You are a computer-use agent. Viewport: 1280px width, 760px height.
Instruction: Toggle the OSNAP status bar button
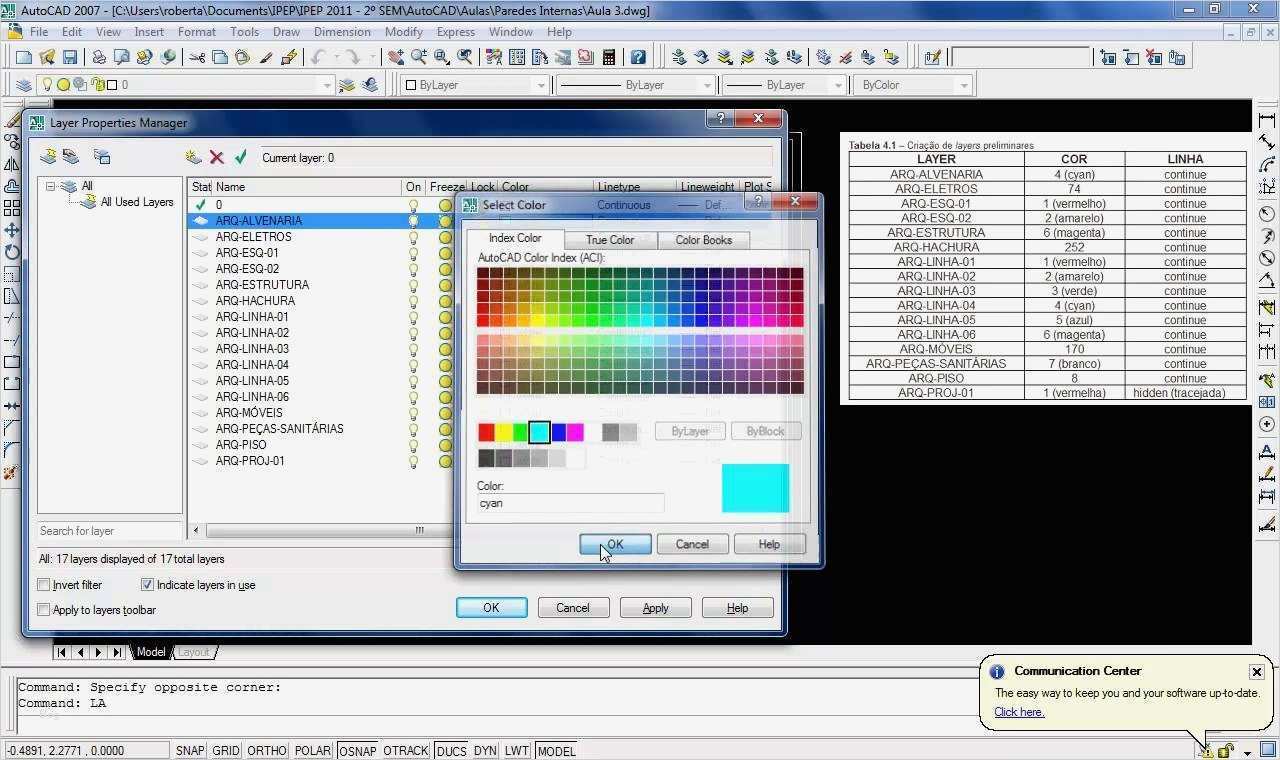point(357,750)
